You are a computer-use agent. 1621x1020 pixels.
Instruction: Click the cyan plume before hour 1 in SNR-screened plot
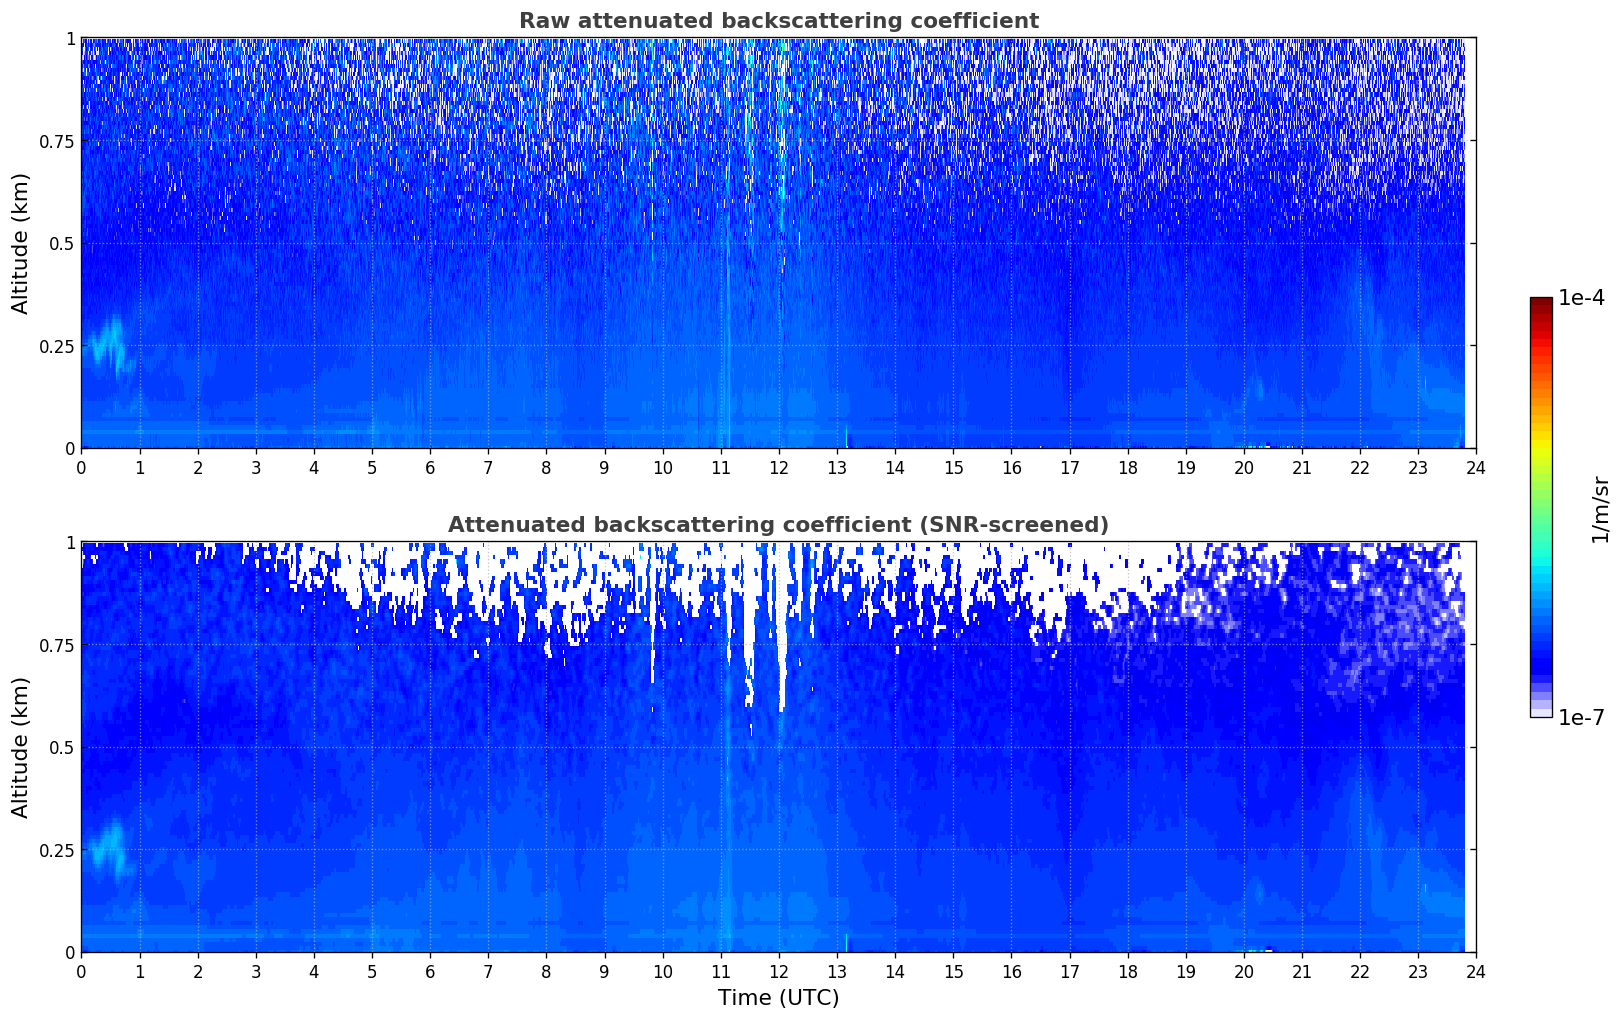click(x=109, y=849)
